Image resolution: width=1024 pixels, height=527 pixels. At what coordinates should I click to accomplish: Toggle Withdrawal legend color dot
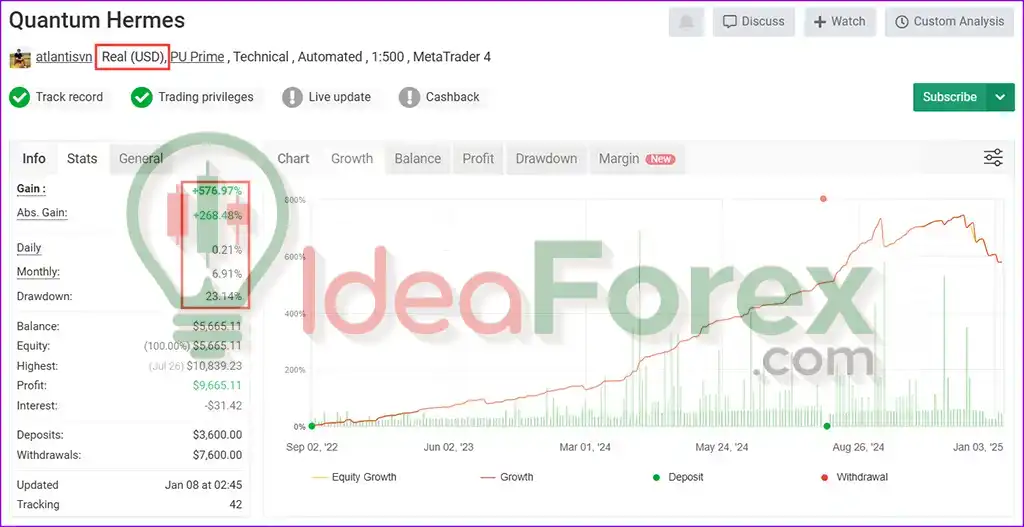[822, 477]
